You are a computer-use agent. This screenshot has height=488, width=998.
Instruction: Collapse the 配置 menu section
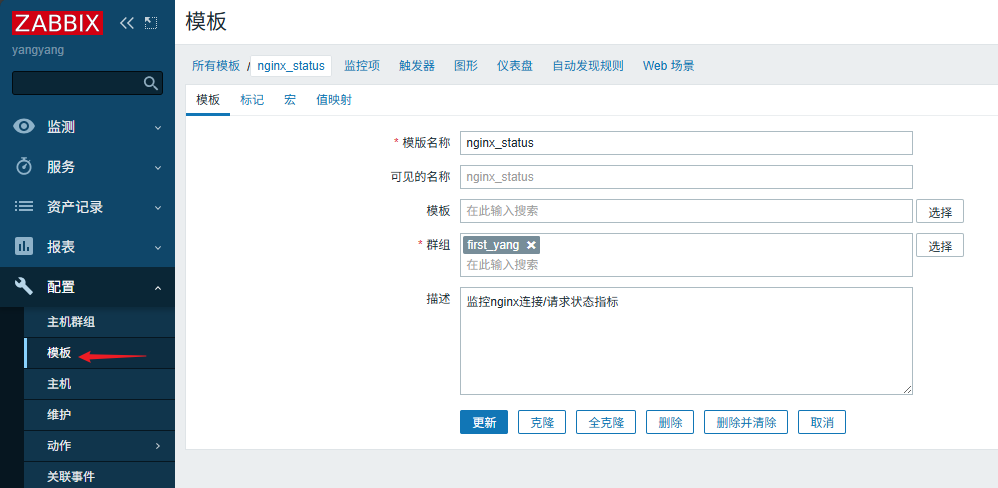click(157, 288)
